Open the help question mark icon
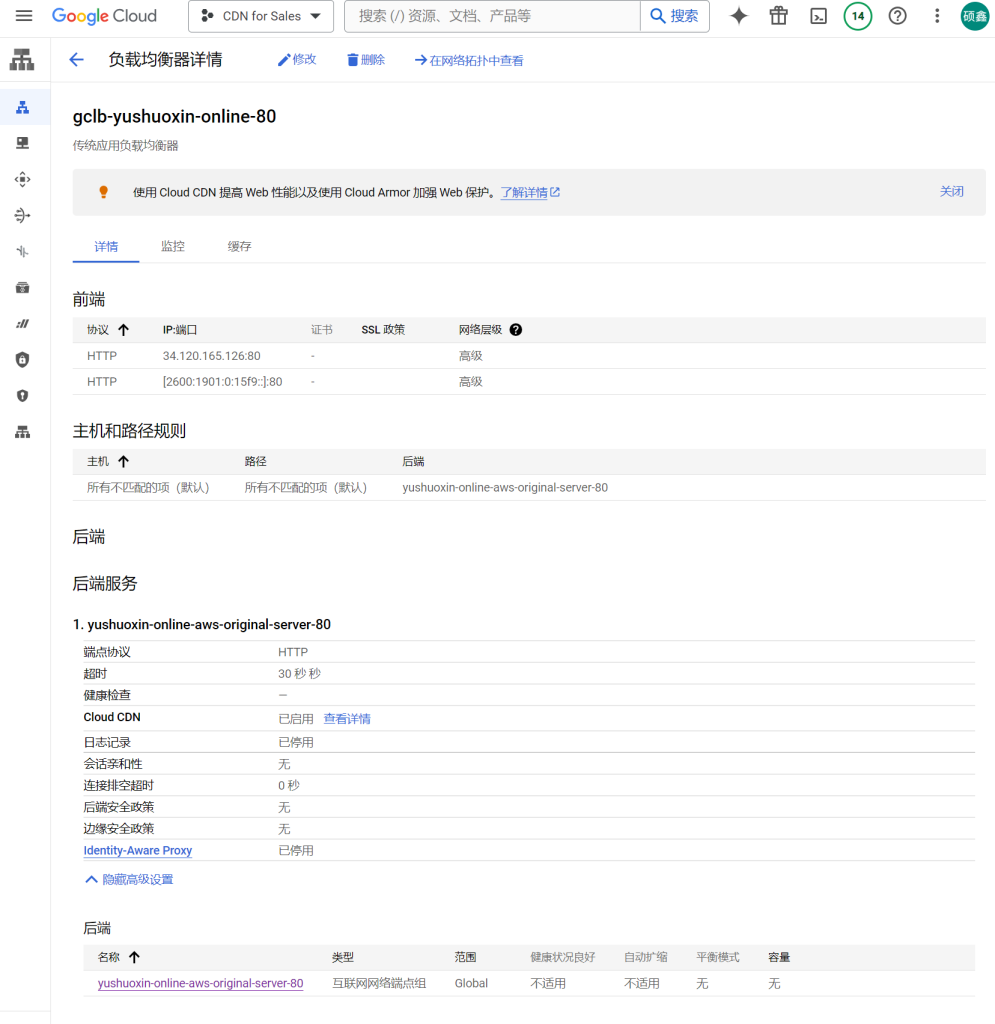The width and height of the screenshot is (995, 1024). point(897,16)
